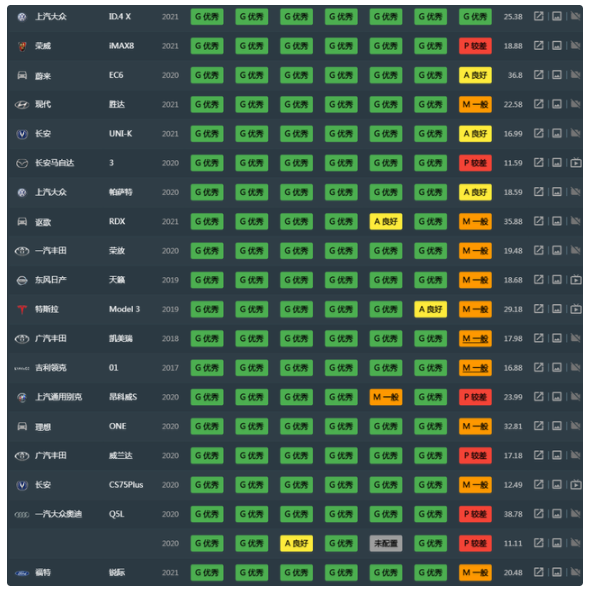The image size is (597, 590).
Task: Click price value 29.18
Action: tap(513, 309)
